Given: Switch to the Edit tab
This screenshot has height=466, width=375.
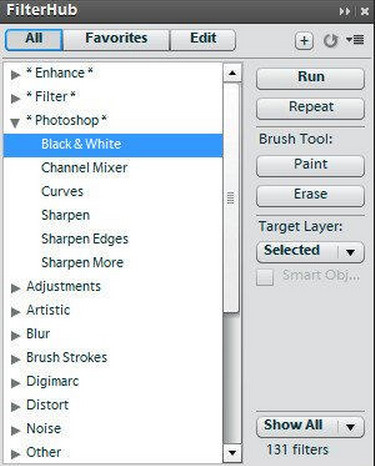Looking at the screenshot, I should [x=203, y=39].
